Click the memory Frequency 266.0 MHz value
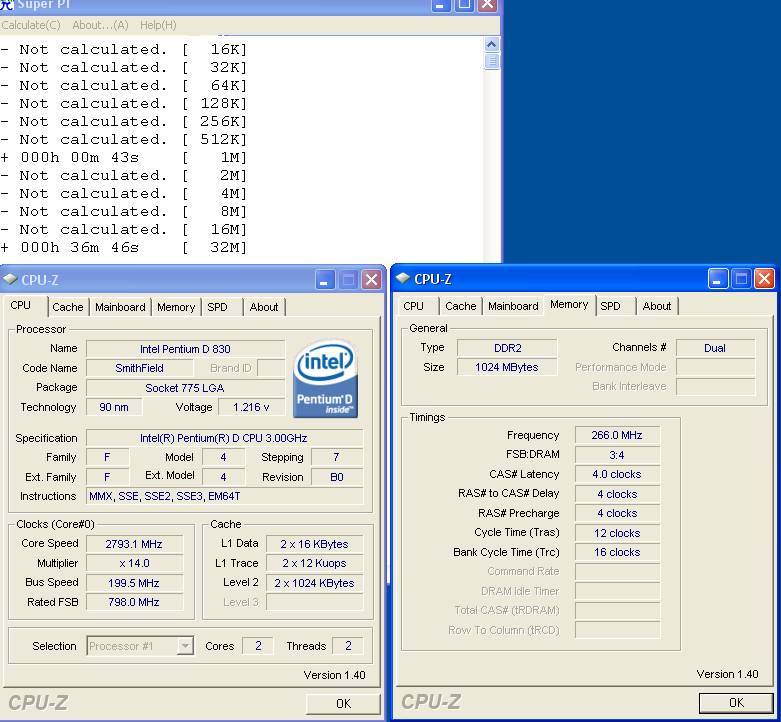 (617, 435)
